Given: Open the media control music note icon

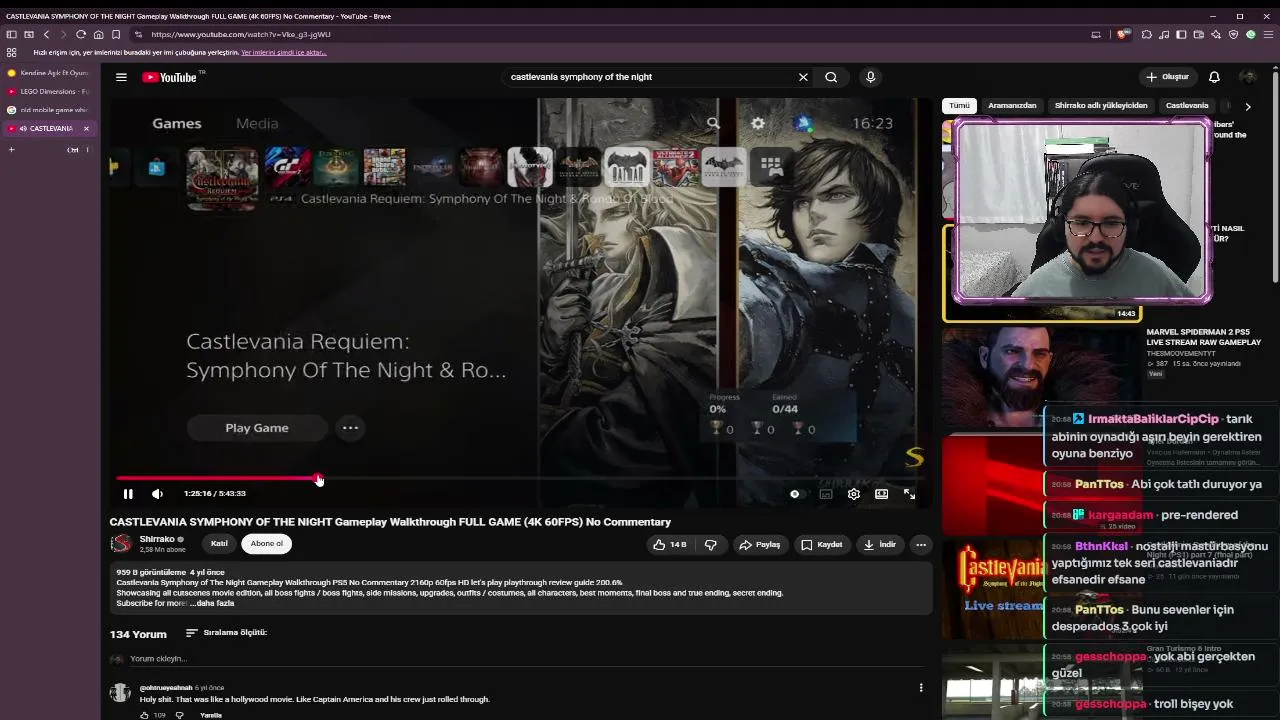Looking at the screenshot, I should [x=1164, y=34].
